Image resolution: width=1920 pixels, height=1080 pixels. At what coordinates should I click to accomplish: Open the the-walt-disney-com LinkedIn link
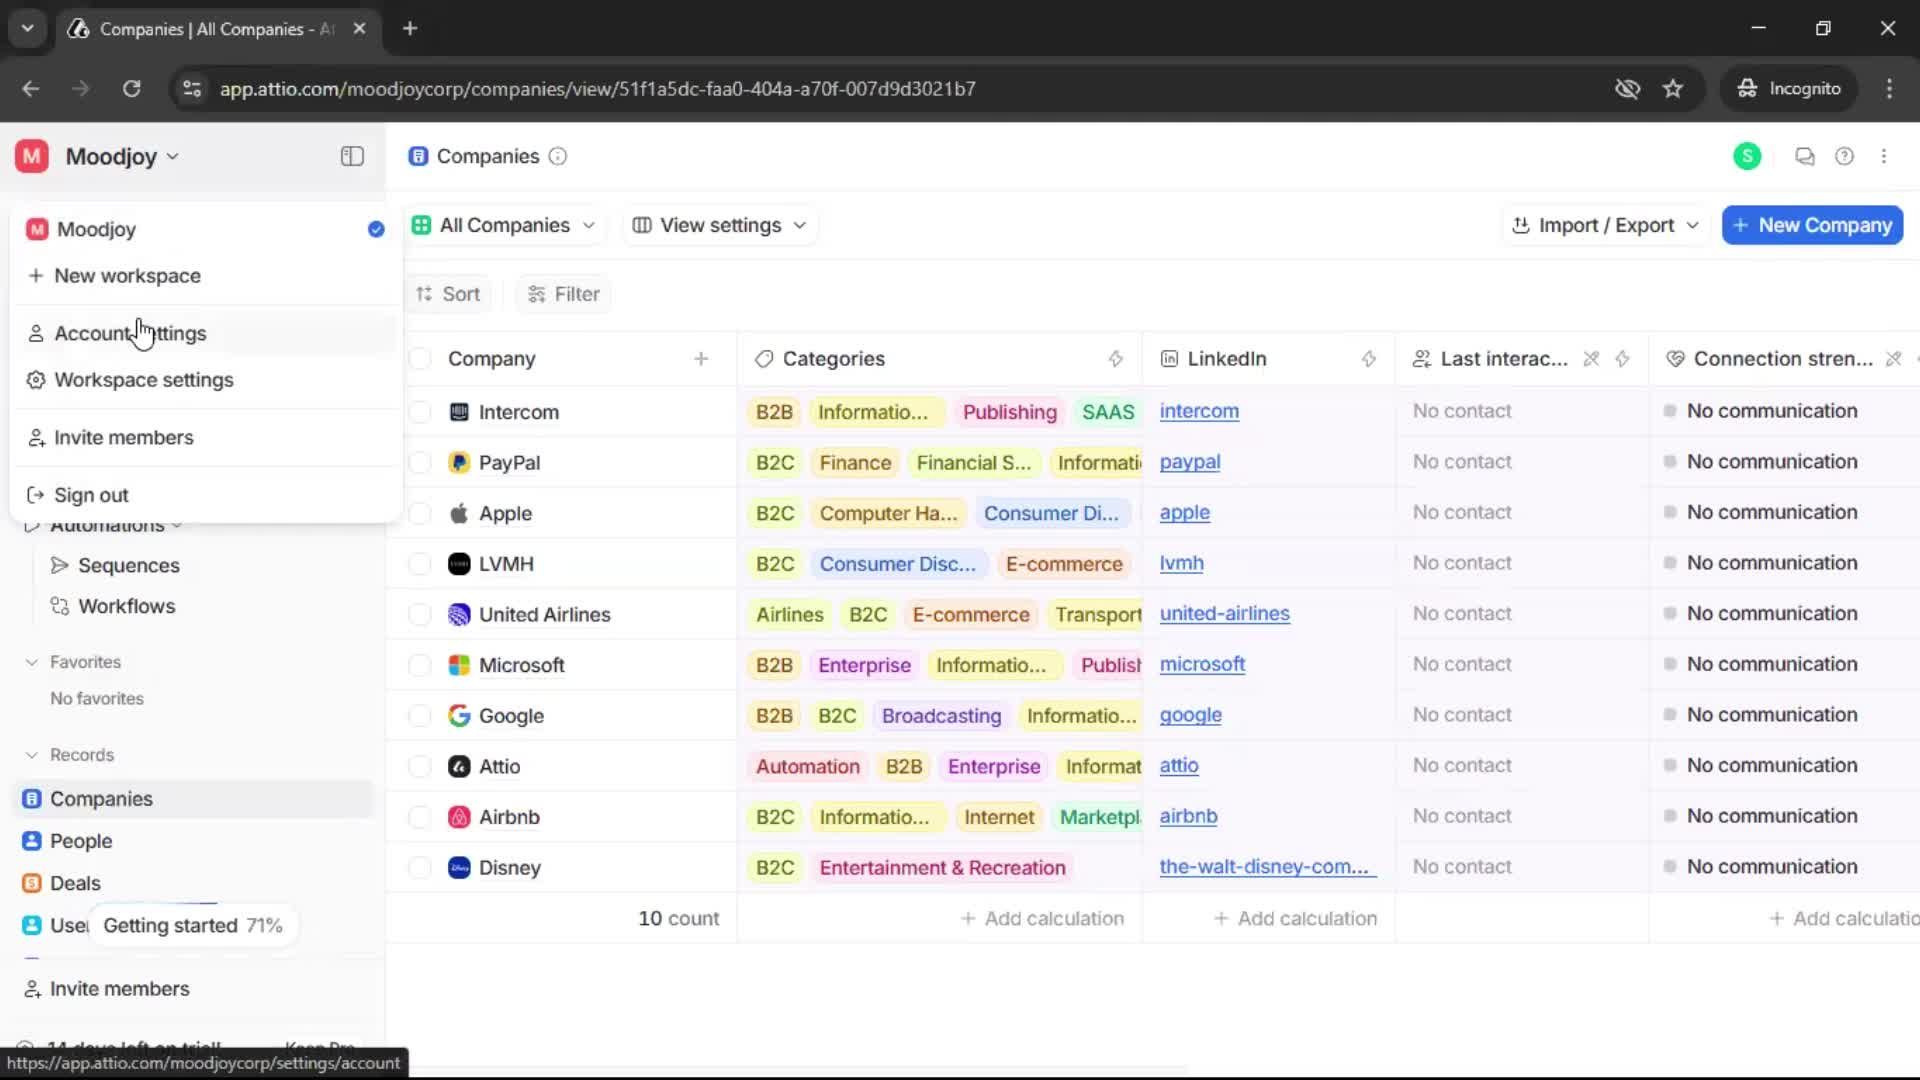tap(1268, 867)
